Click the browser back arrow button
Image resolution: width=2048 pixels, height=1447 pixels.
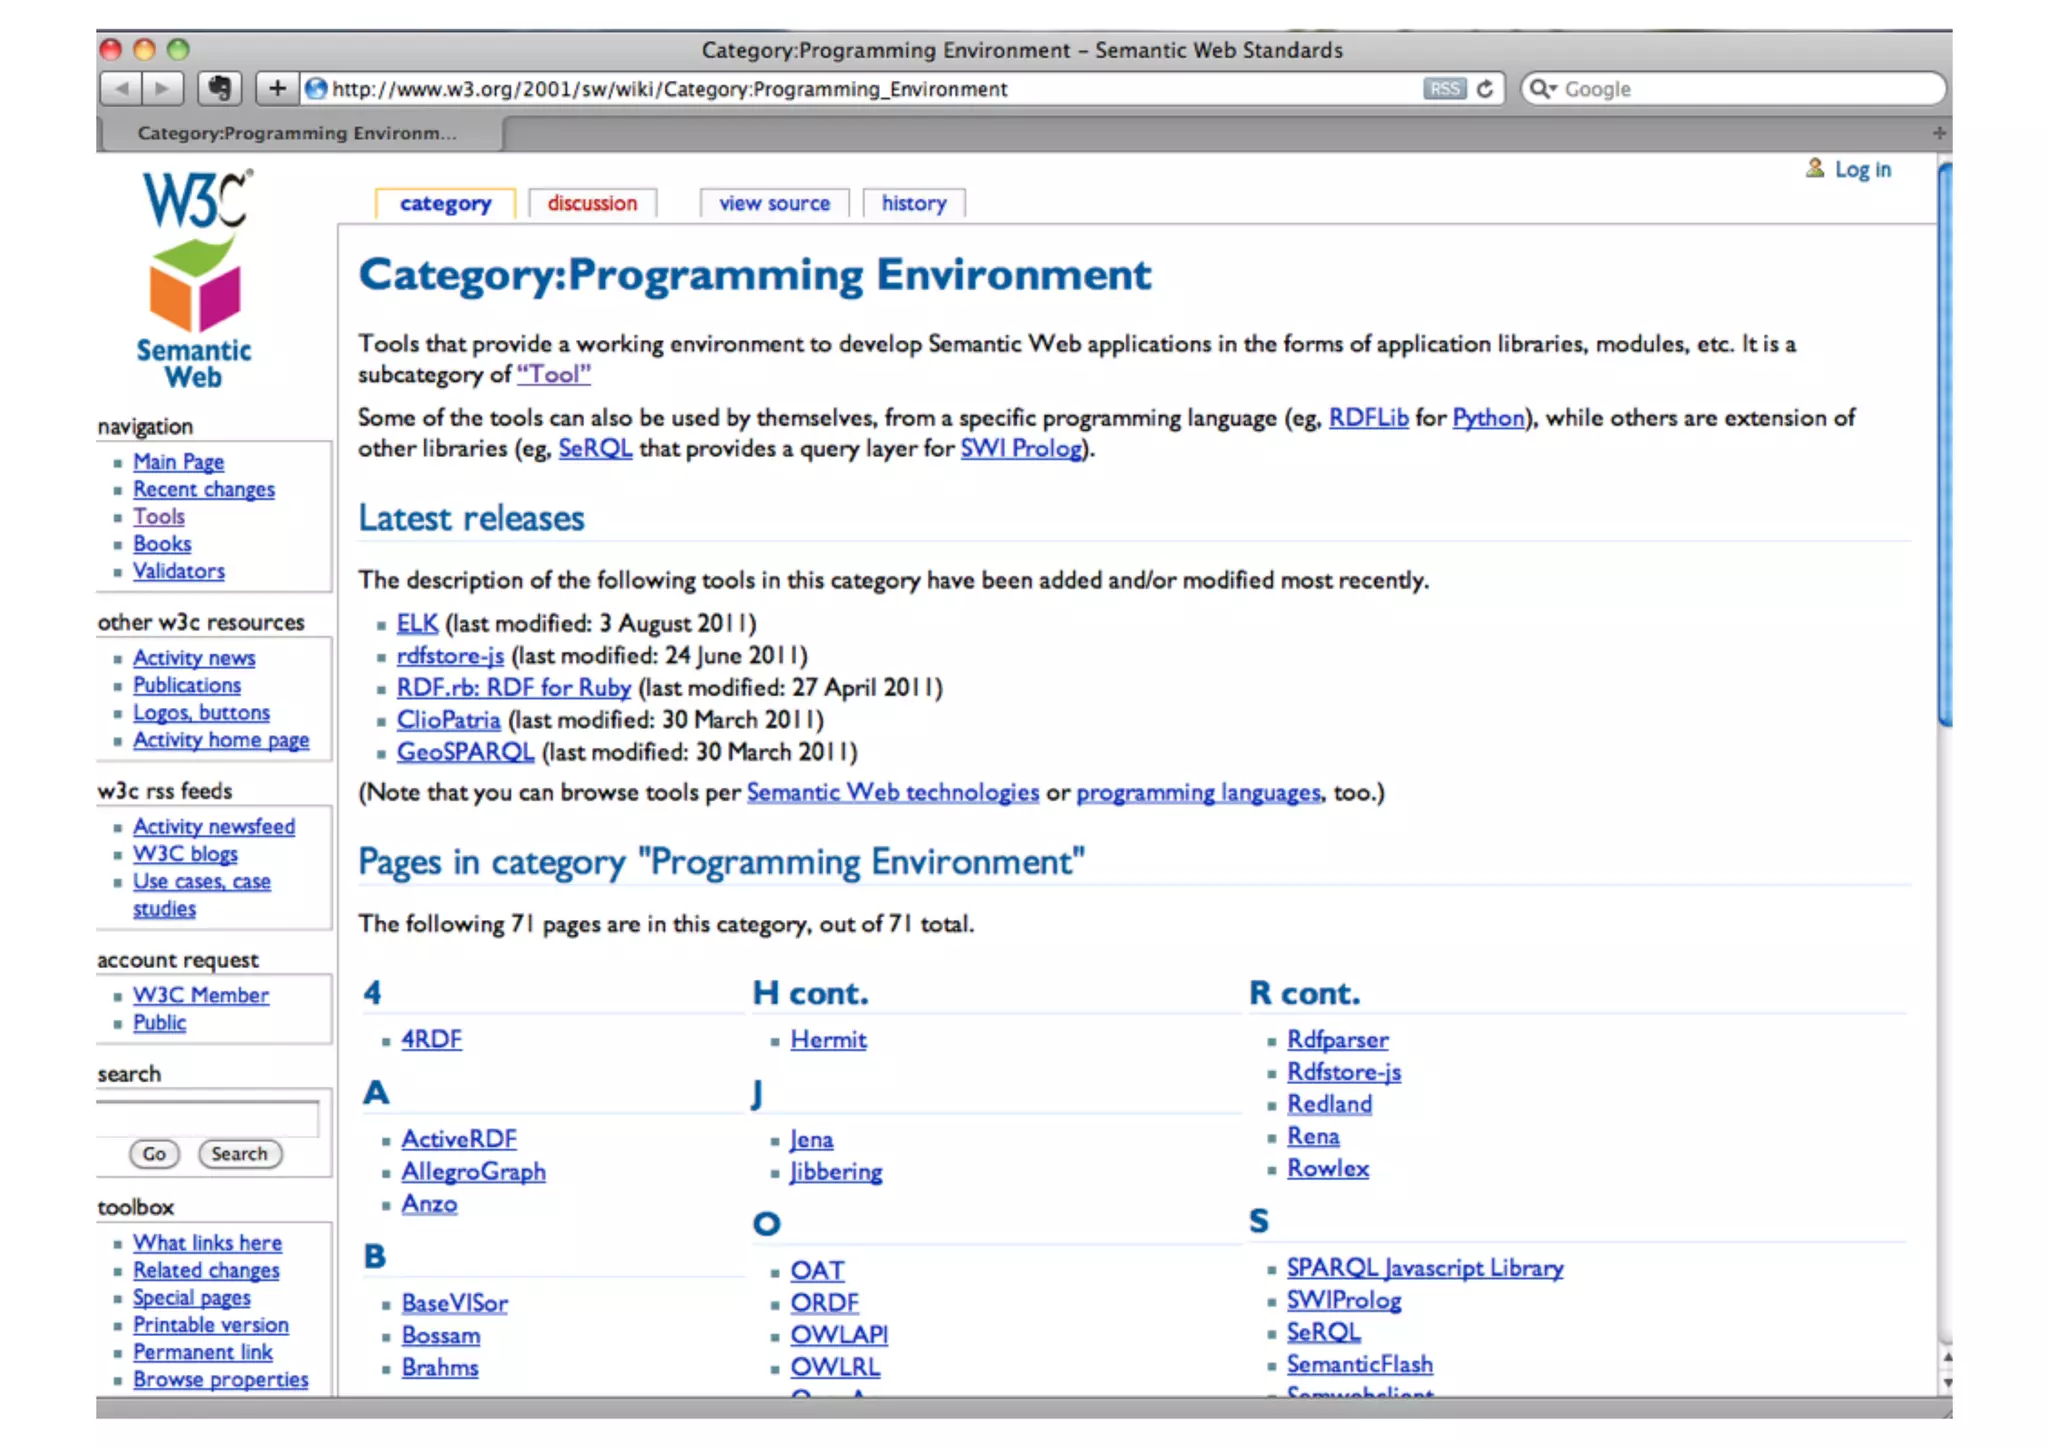[x=122, y=89]
